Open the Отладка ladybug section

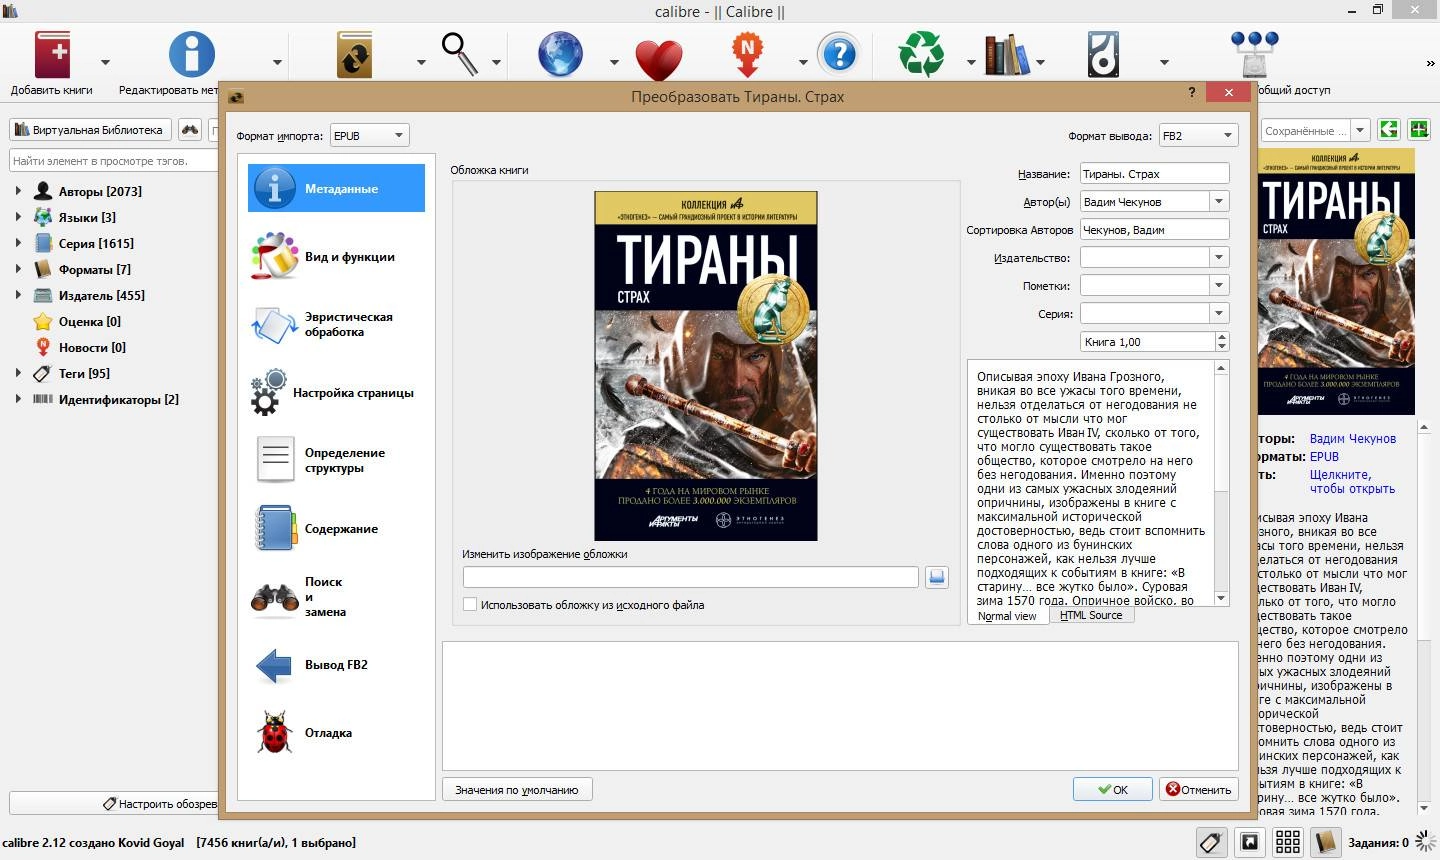tap(336, 733)
